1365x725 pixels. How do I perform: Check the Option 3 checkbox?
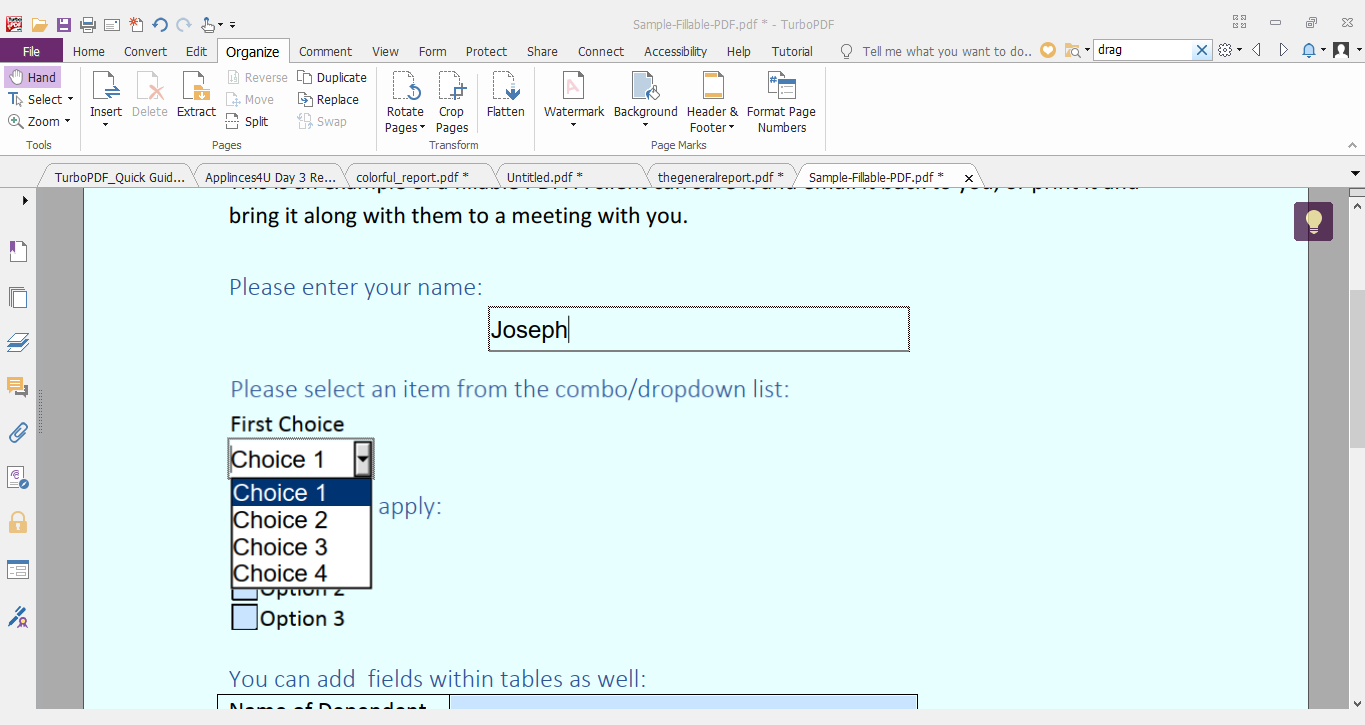(x=245, y=618)
